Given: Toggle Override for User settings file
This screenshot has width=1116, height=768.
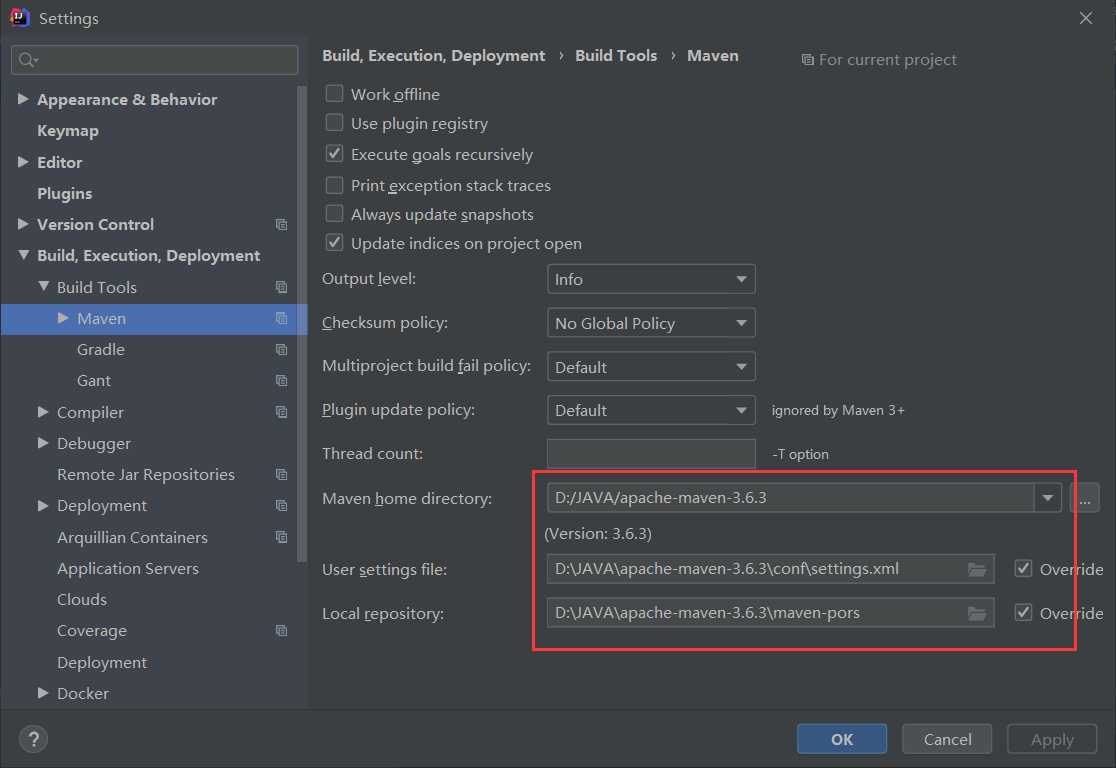Looking at the screenshot, I should pyautogui.click(x=1023, y=569).
